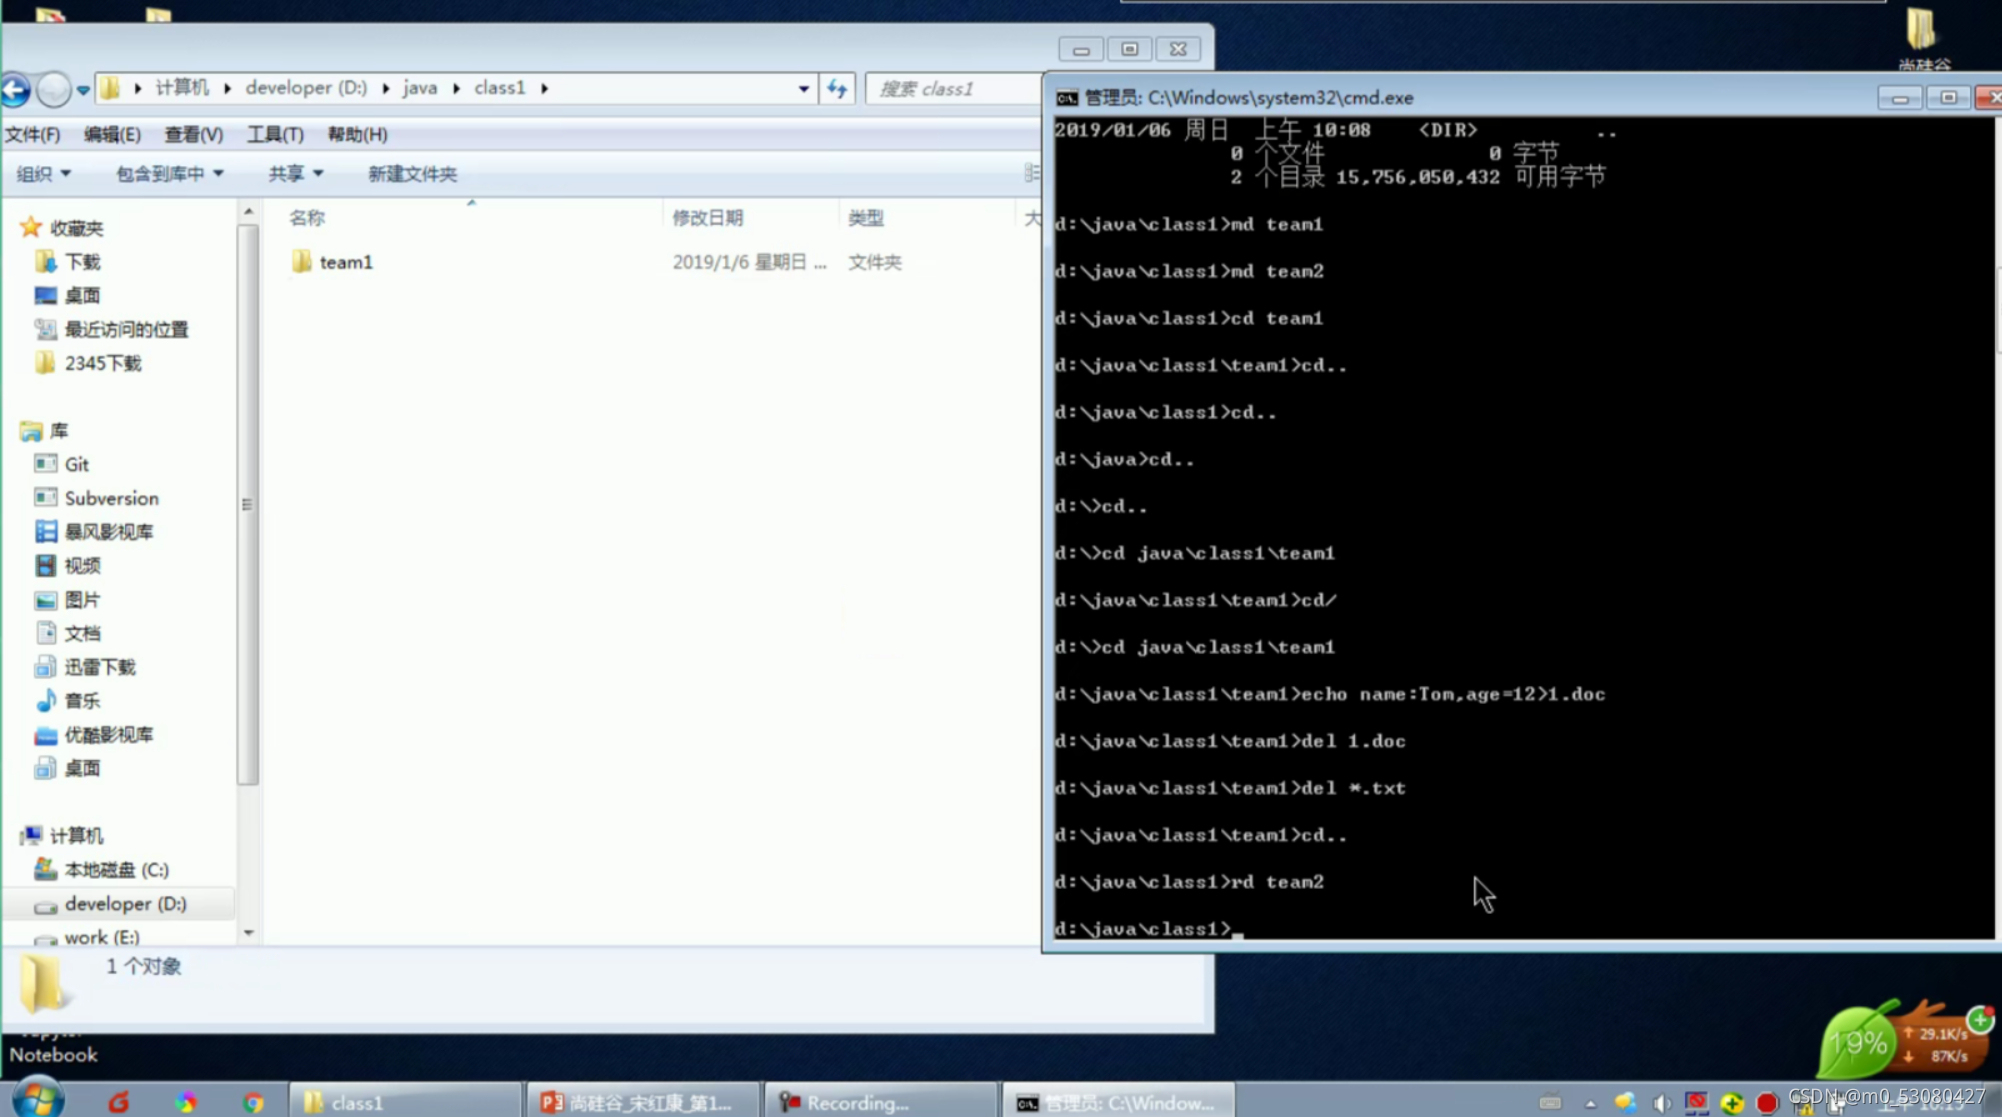Screen dimensions: 2002x1117
Task: Select developer (D:) drive in tree
Action: coord(124,904)
